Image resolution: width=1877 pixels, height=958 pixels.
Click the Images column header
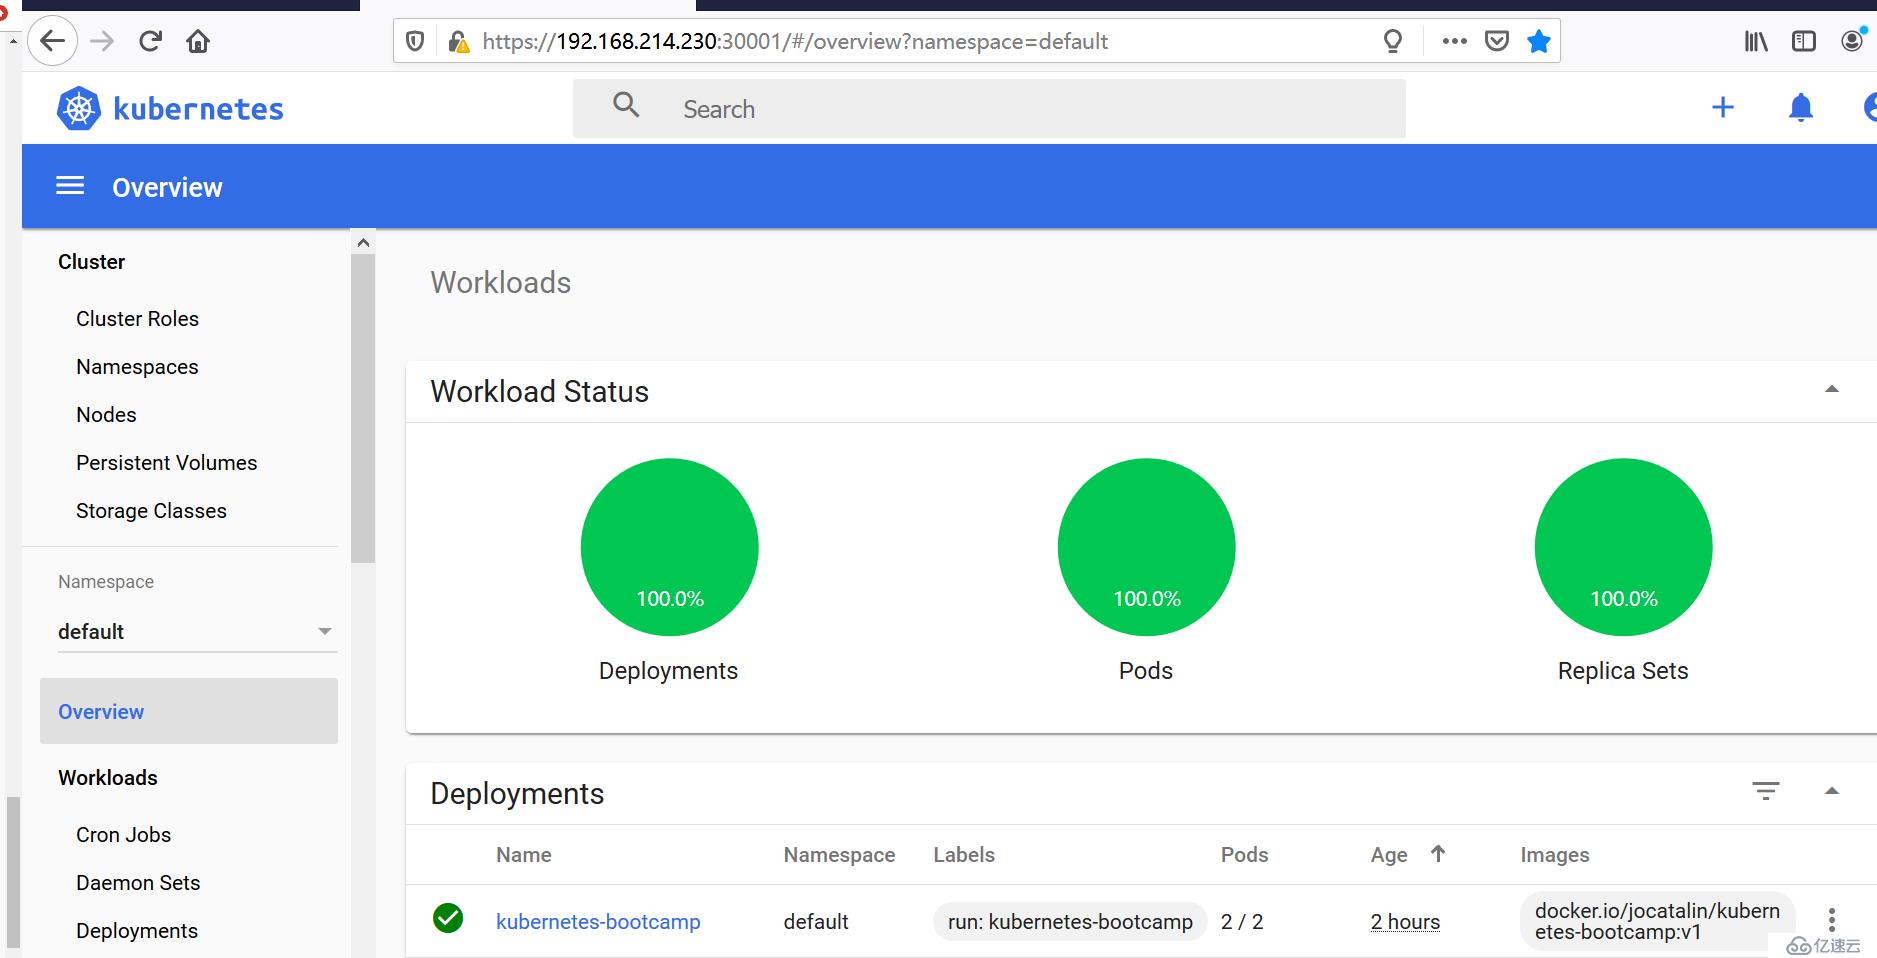[x=1555, y=854]
